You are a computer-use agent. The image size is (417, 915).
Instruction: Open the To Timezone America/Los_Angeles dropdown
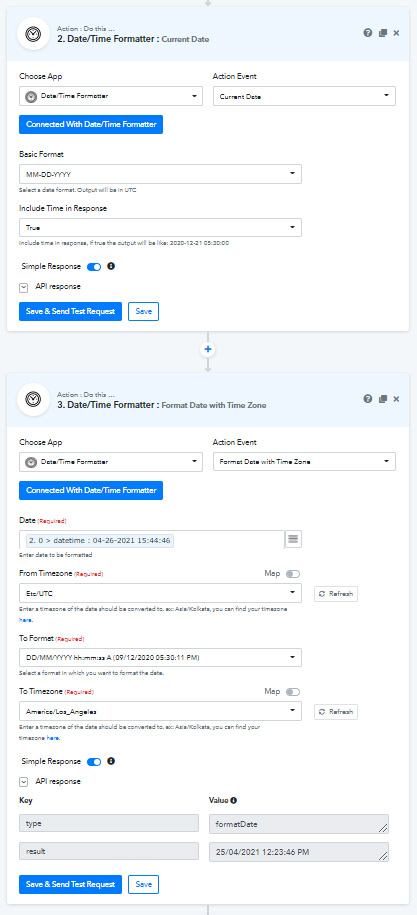click(x=160, y=711)
